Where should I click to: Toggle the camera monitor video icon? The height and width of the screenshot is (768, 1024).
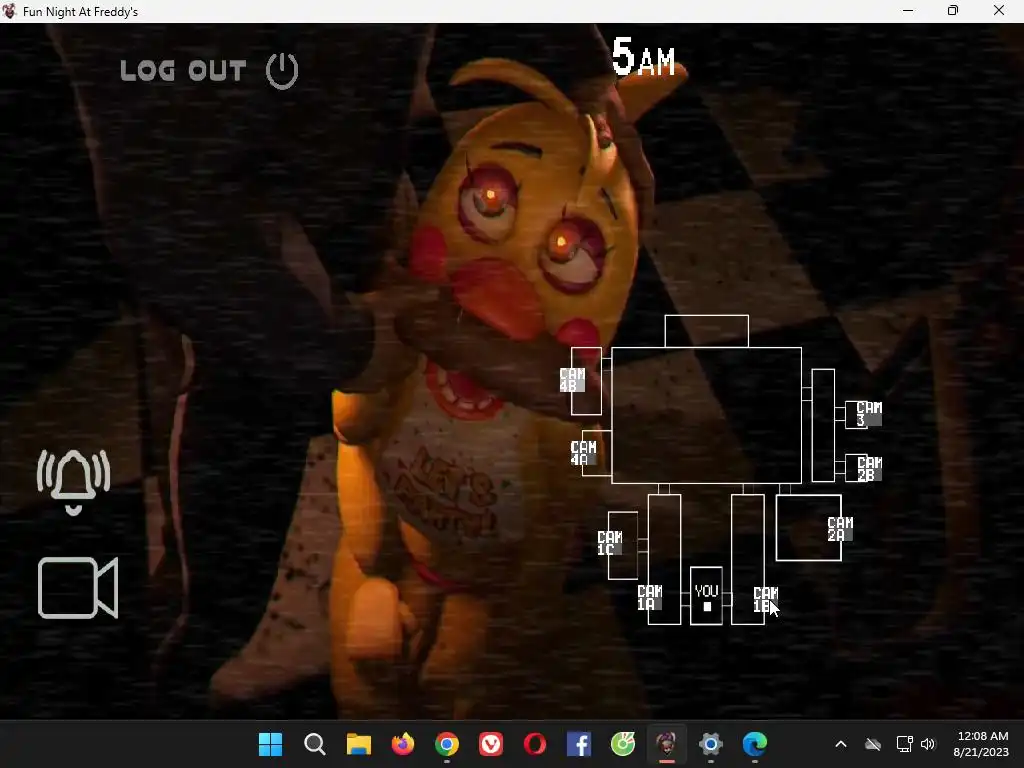click(78, 588)
